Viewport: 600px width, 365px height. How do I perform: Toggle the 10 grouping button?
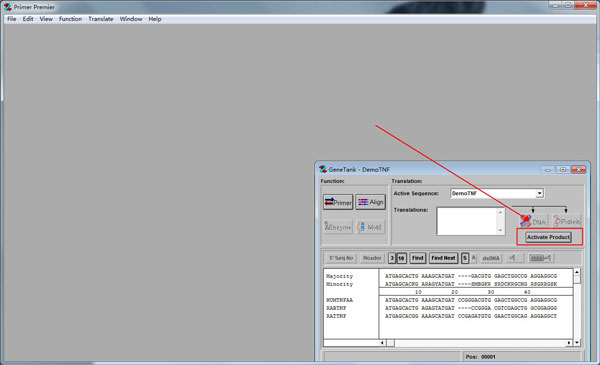click(x=401, y=258)
